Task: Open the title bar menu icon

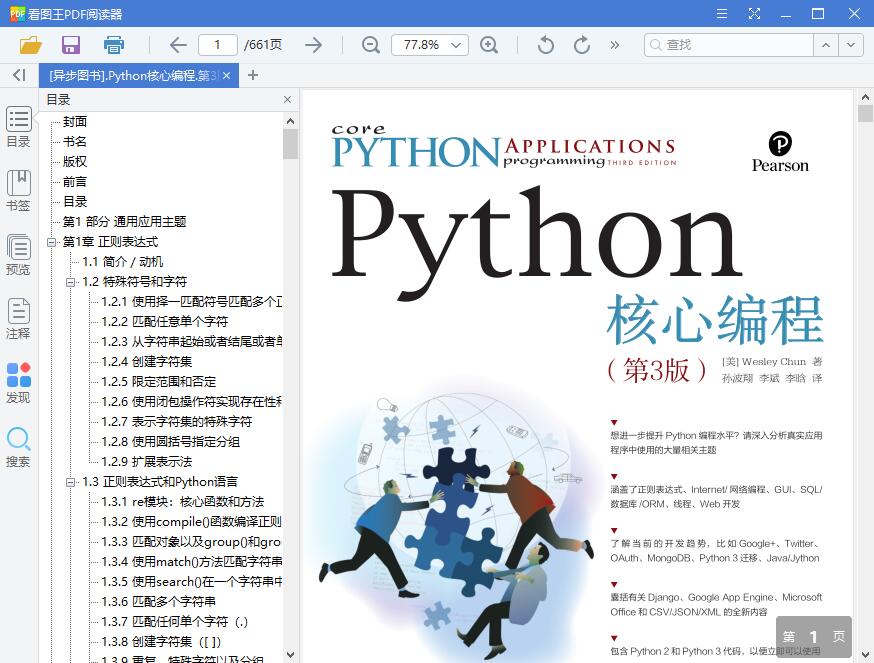Action: pyautogui.click(x=722, y=13)
